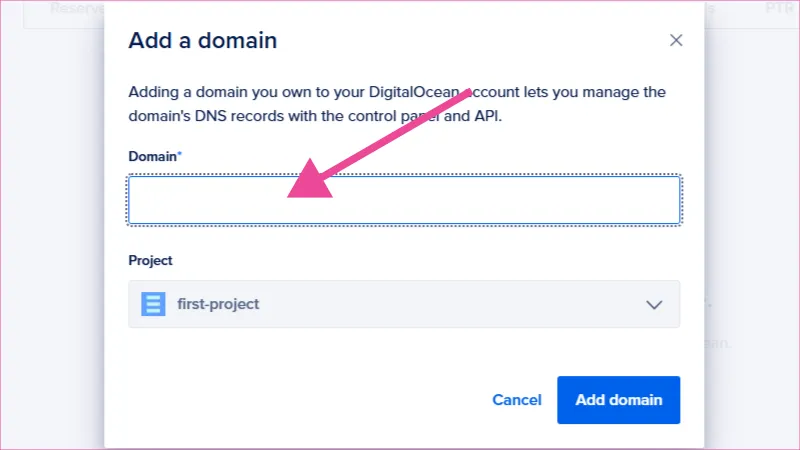Click the "first-project" name text

point(218,304)
